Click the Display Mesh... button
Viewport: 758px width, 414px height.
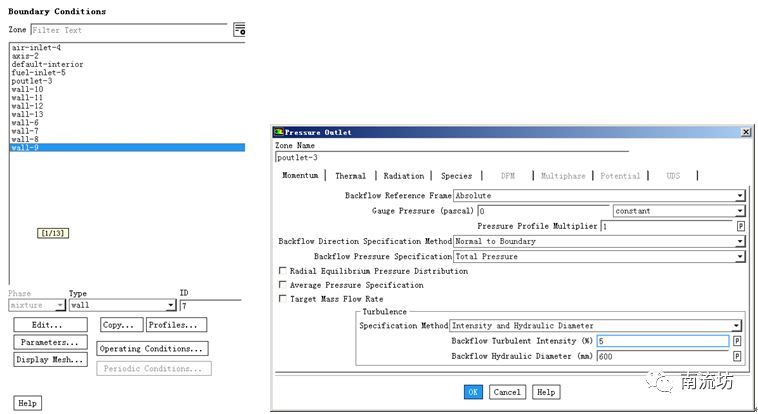[x=50, y=360]
